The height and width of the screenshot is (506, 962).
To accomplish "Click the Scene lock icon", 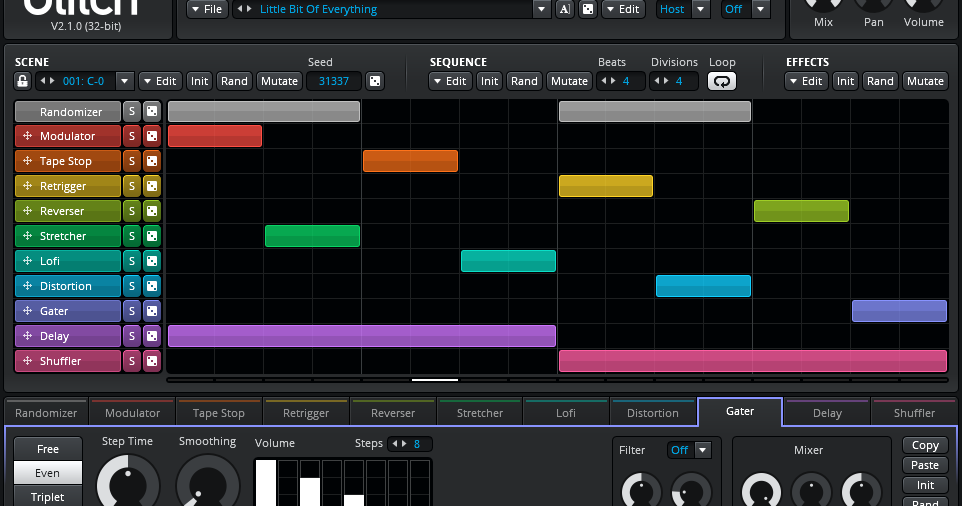I will pos(22,81).
